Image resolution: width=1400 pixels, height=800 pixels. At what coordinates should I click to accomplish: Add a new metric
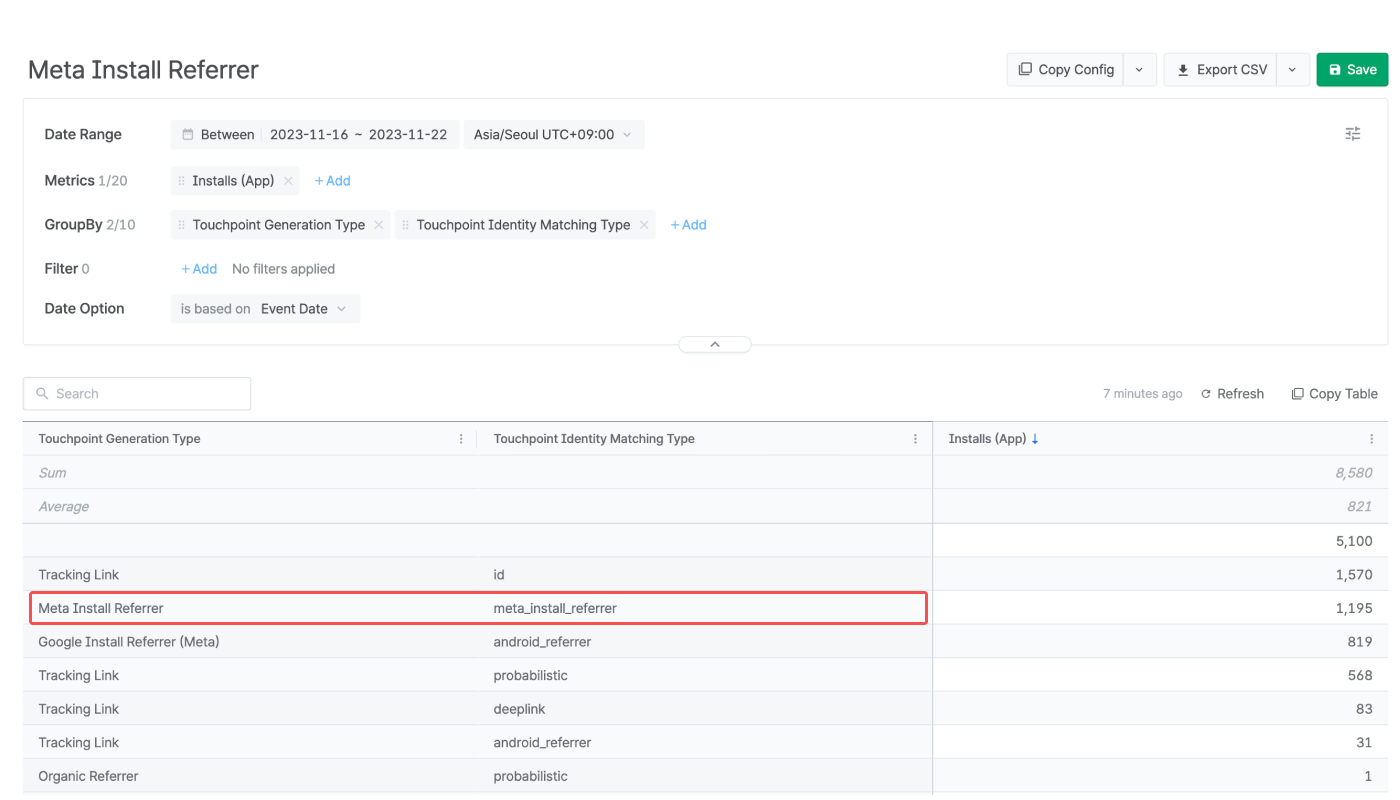(333, 181)
